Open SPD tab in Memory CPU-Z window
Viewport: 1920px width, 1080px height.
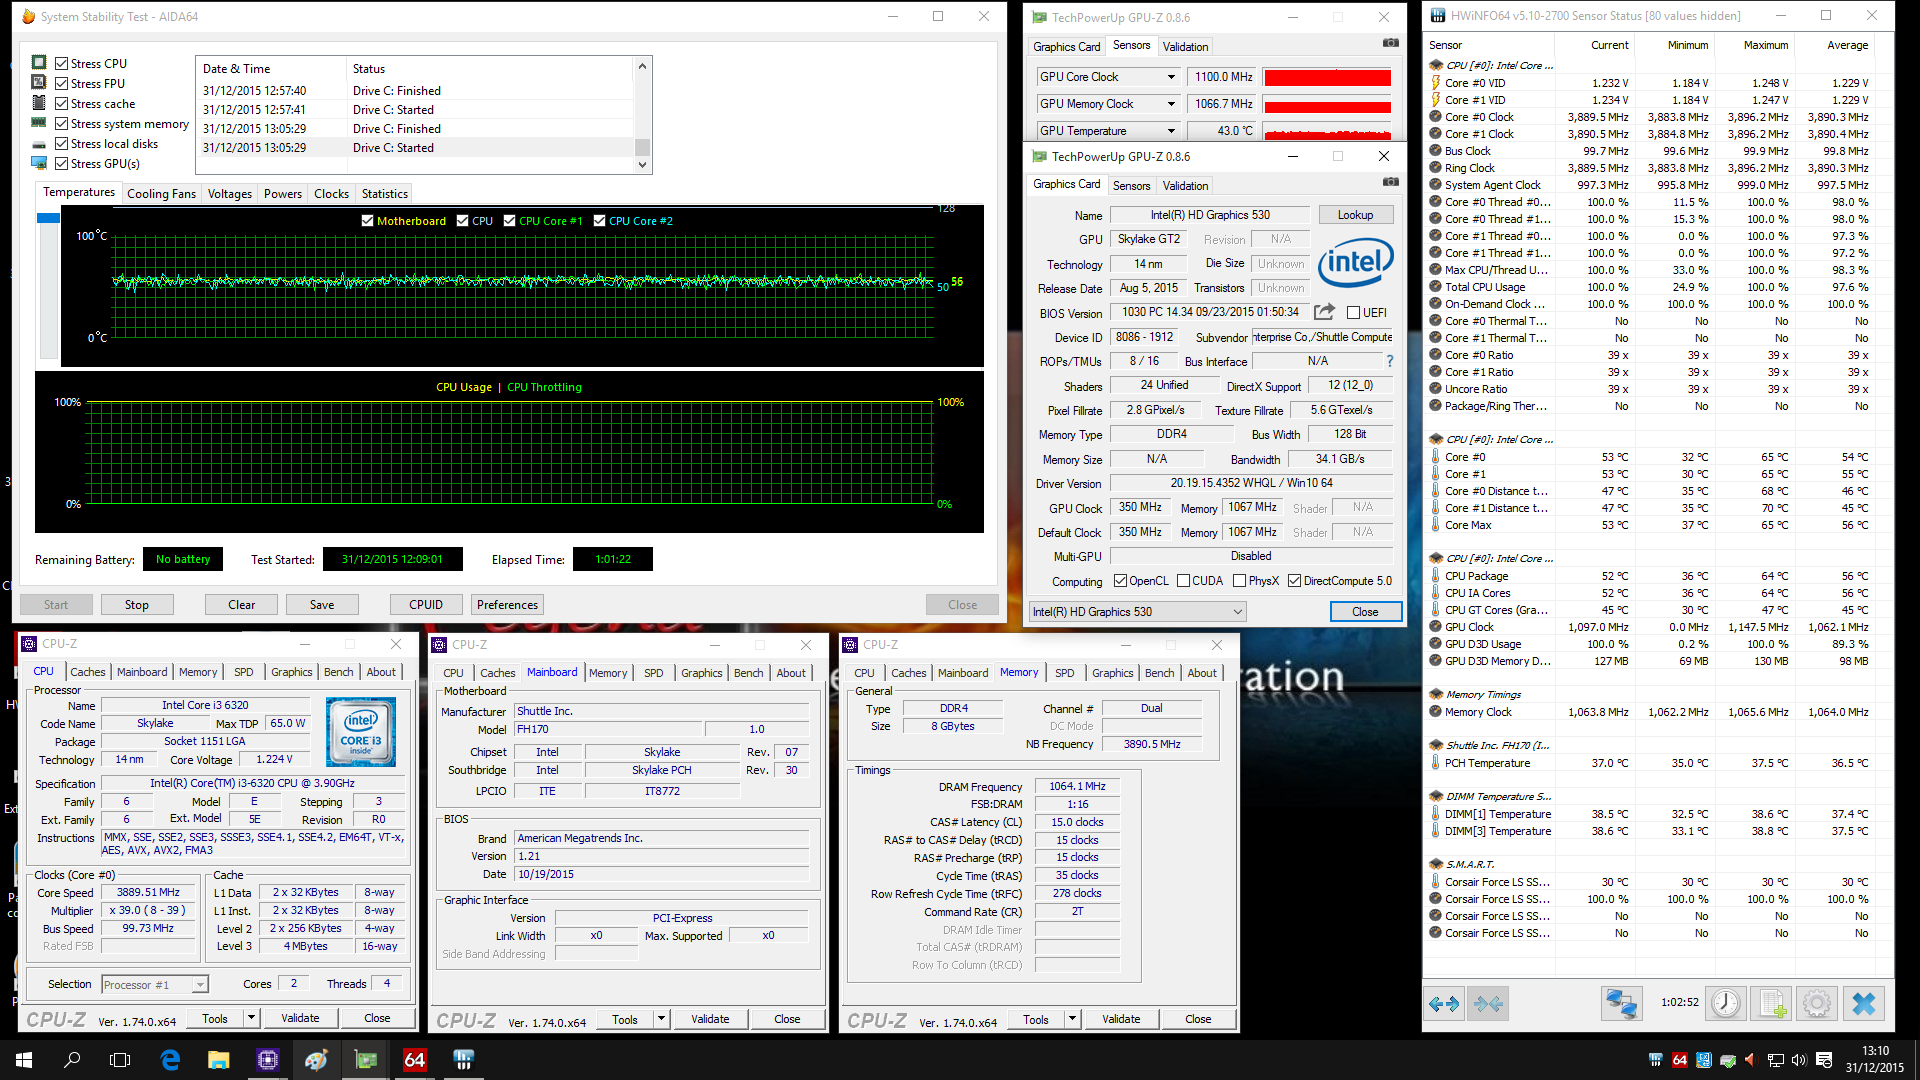[x=1064, y=673]
